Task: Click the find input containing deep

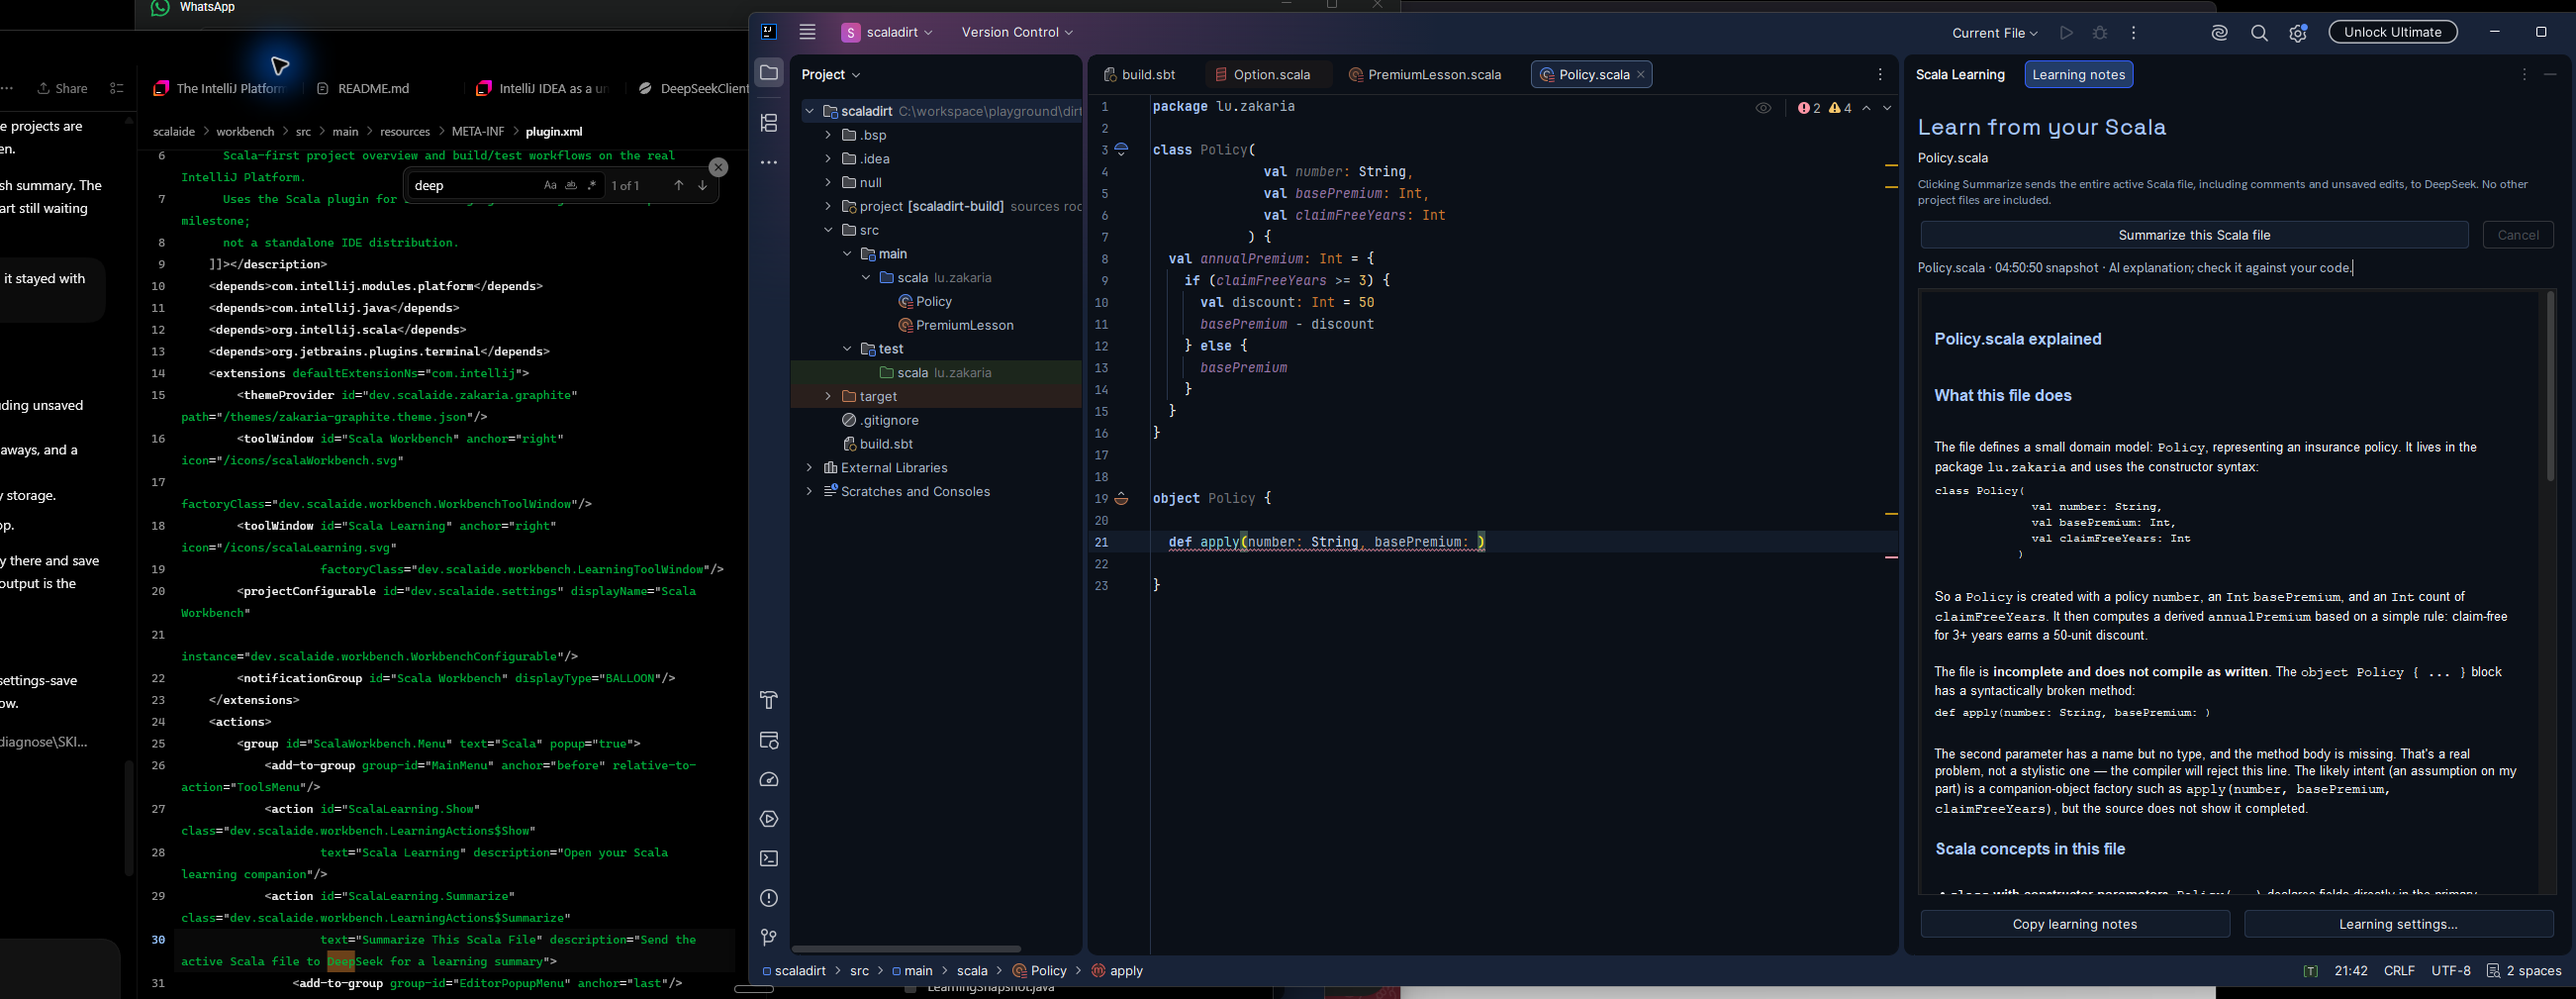Action: click(475, 185)
